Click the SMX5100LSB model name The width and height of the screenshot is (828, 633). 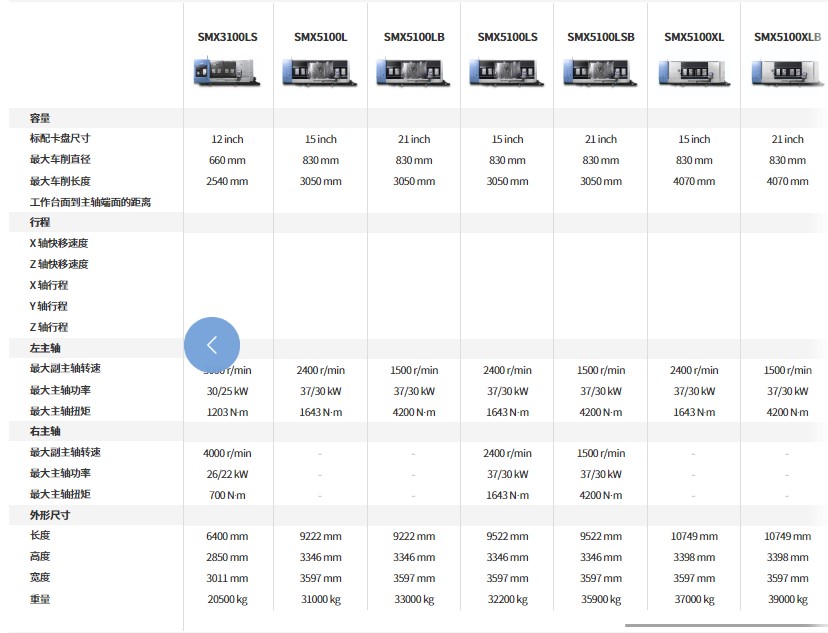[601, 37]
